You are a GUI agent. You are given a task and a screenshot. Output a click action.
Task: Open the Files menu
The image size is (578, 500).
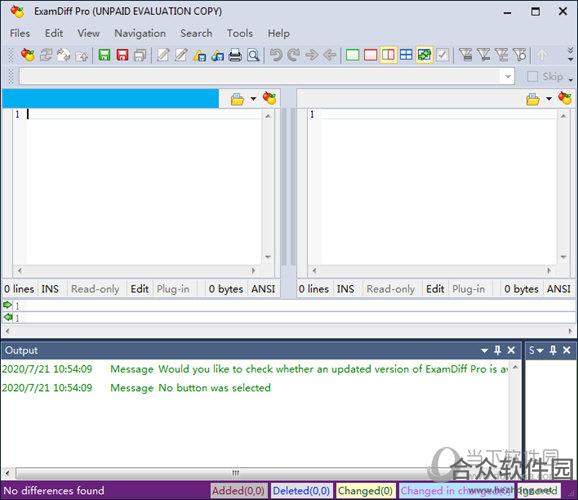20,33
